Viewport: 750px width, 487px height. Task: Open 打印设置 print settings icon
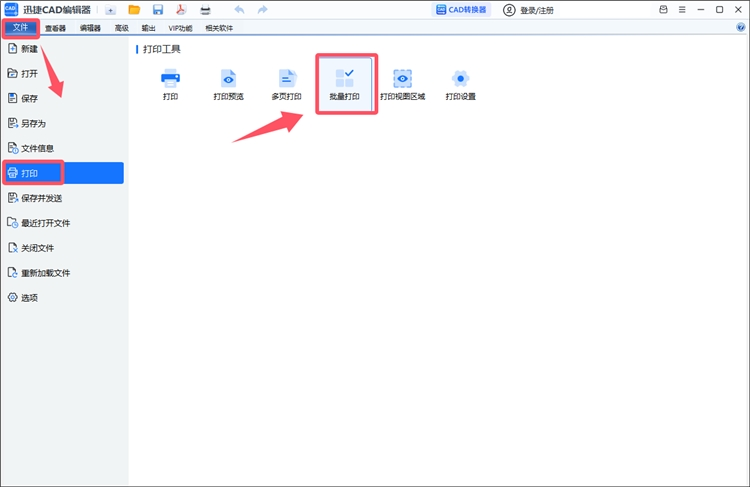460,82
